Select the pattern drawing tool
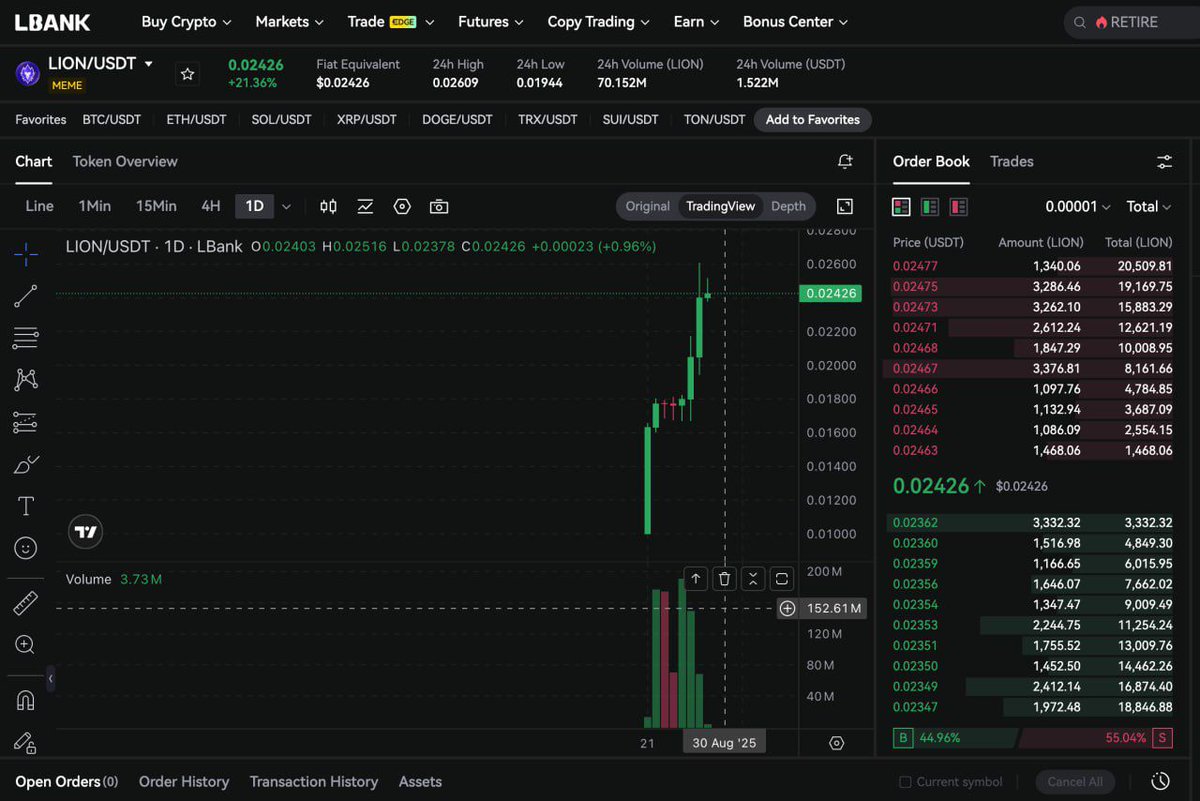The width and height of the screenshot is (1200, 801). click(26, 380)
